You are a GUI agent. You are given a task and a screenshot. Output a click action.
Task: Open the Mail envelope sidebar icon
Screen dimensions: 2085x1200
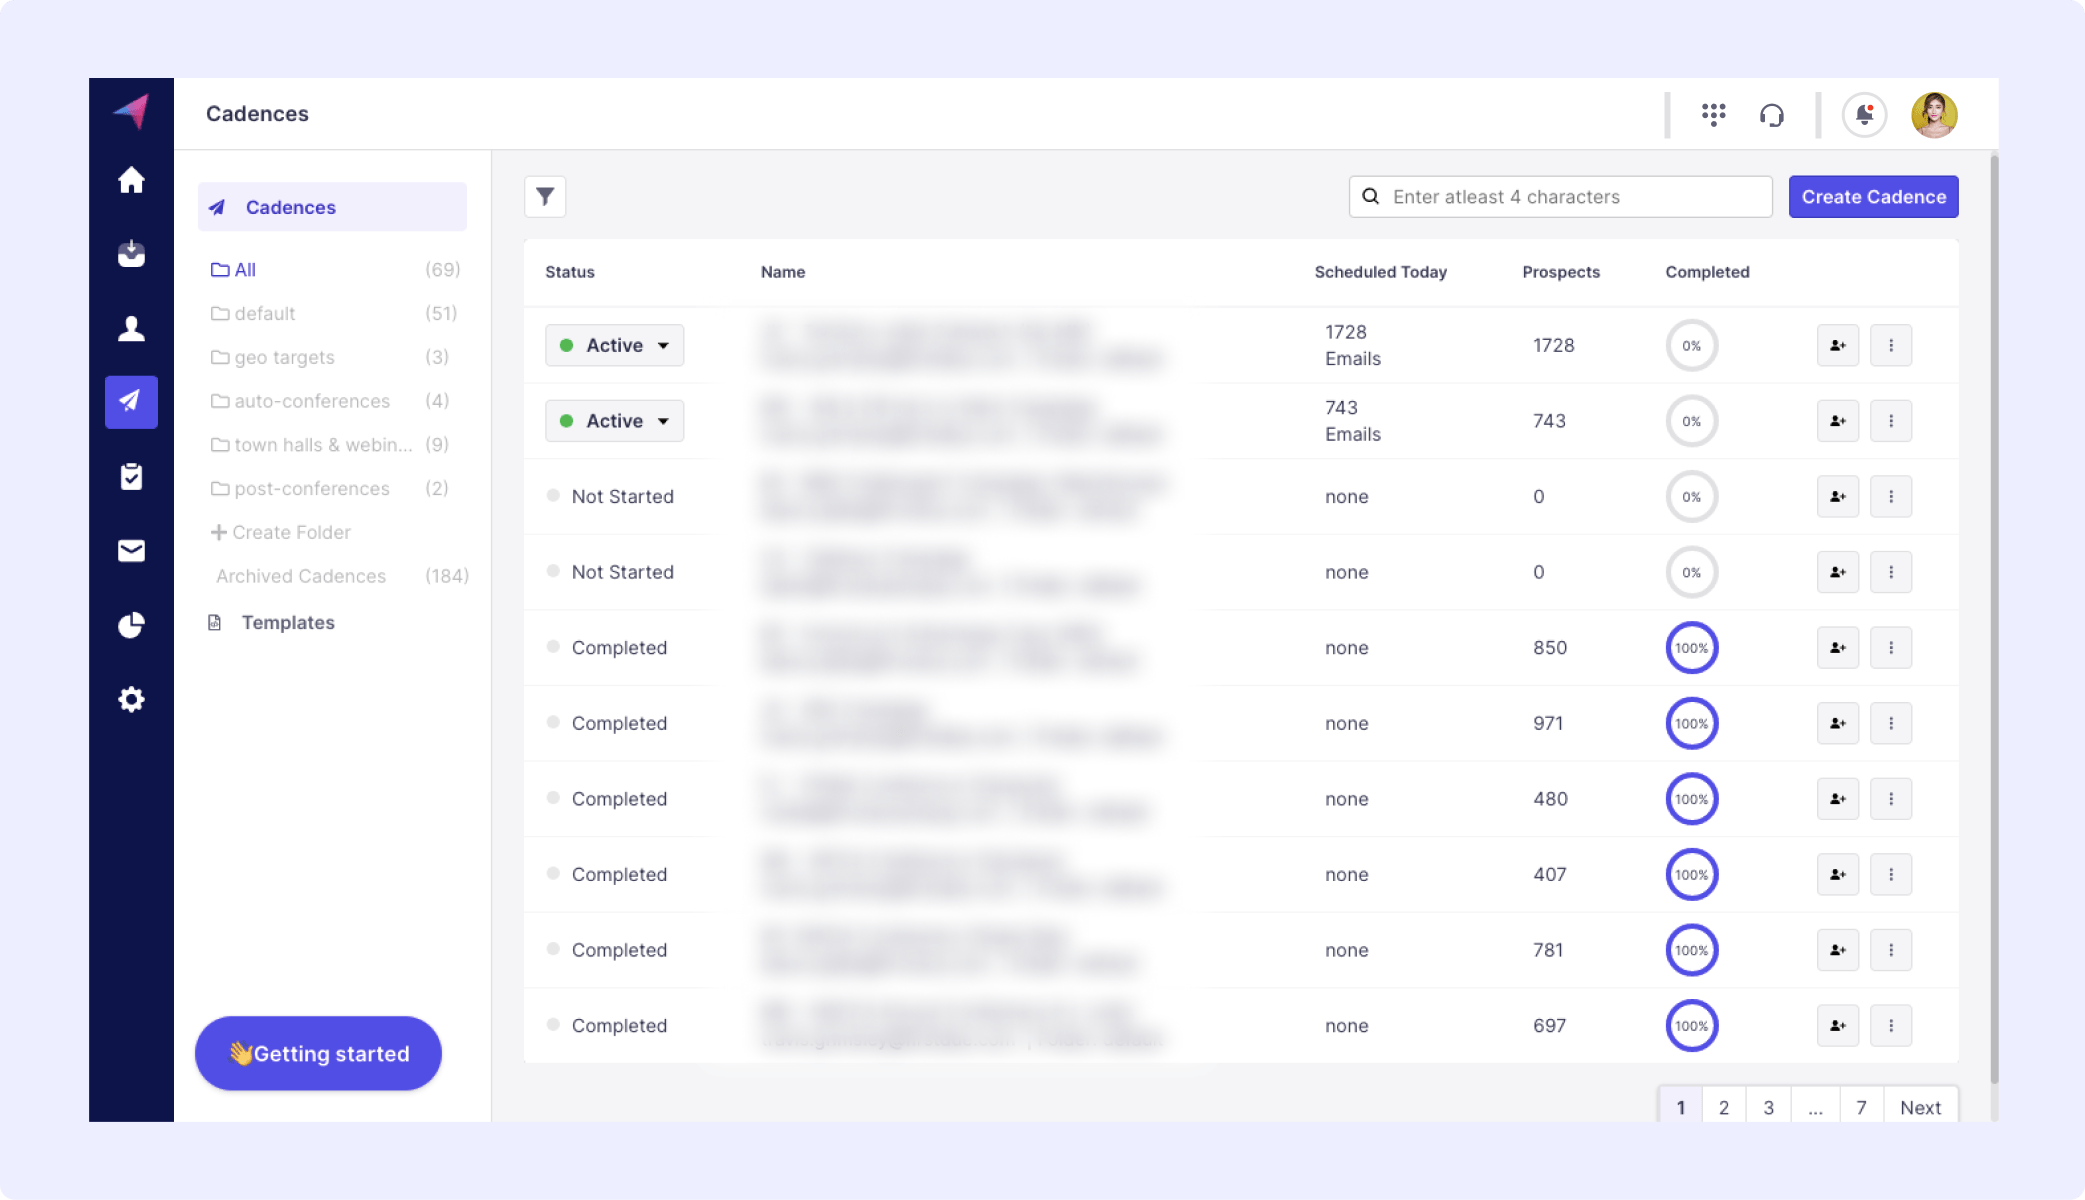tap(131, 550)
